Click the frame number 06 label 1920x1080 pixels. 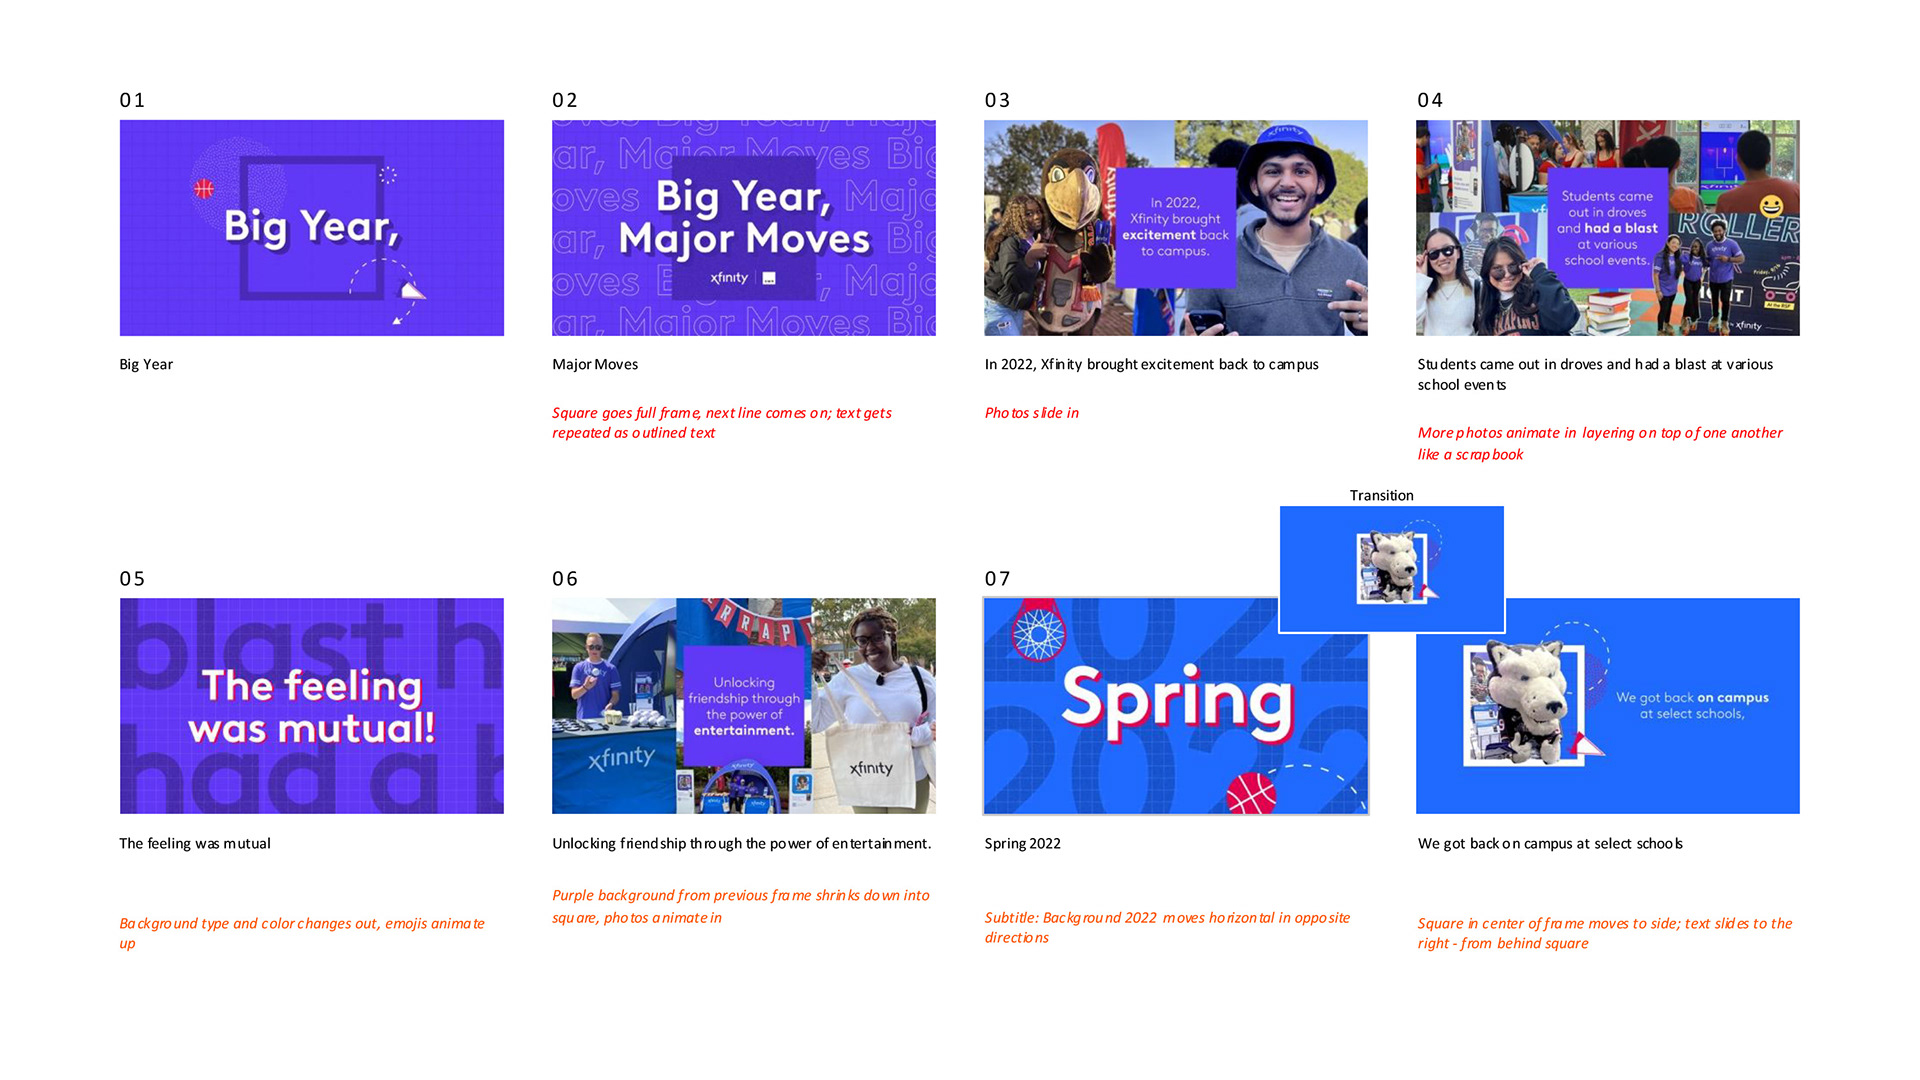pos(565,579)
